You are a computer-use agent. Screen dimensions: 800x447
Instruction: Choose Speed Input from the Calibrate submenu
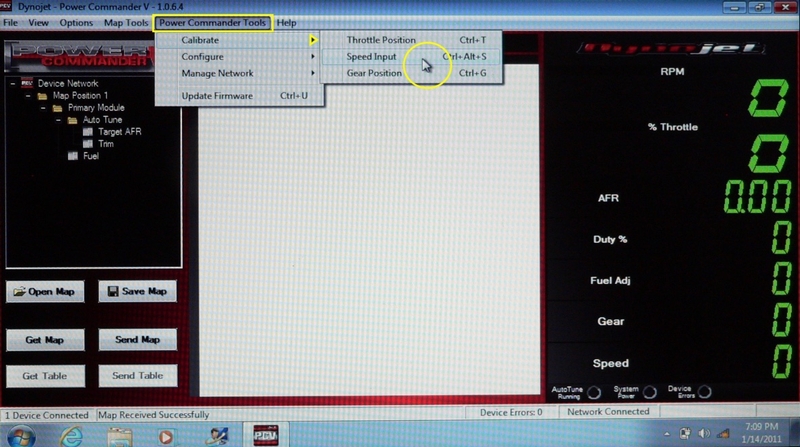coord(371,57)
